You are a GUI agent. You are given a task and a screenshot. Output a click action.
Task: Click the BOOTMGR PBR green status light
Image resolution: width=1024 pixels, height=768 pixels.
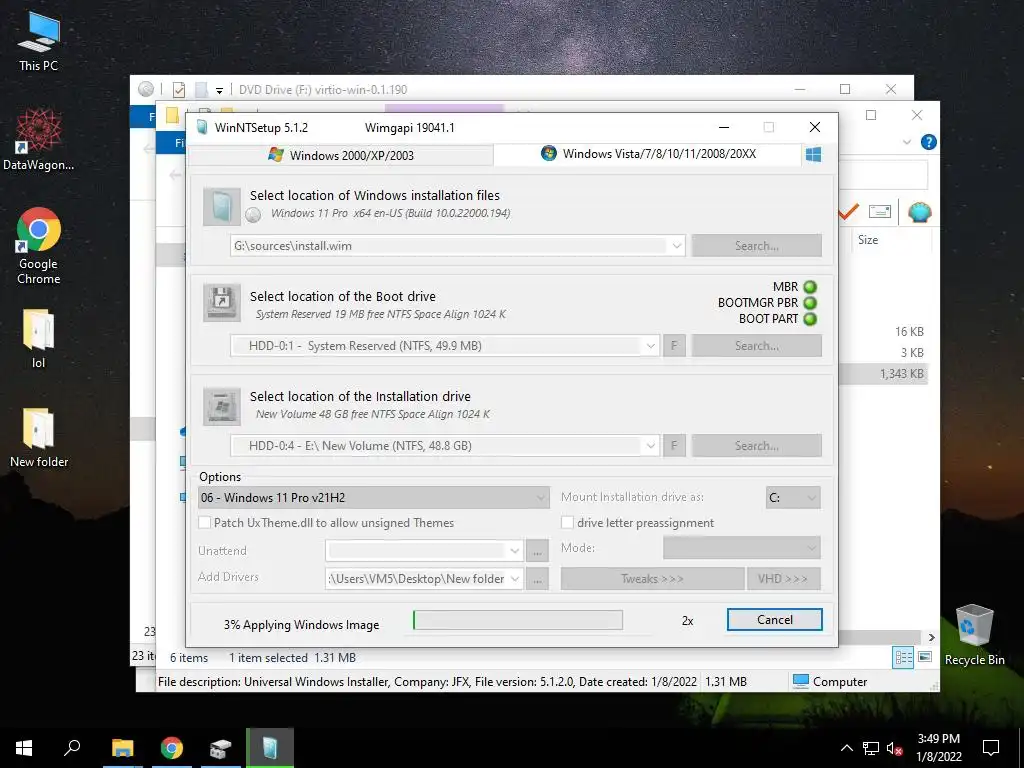coord(810,303)
